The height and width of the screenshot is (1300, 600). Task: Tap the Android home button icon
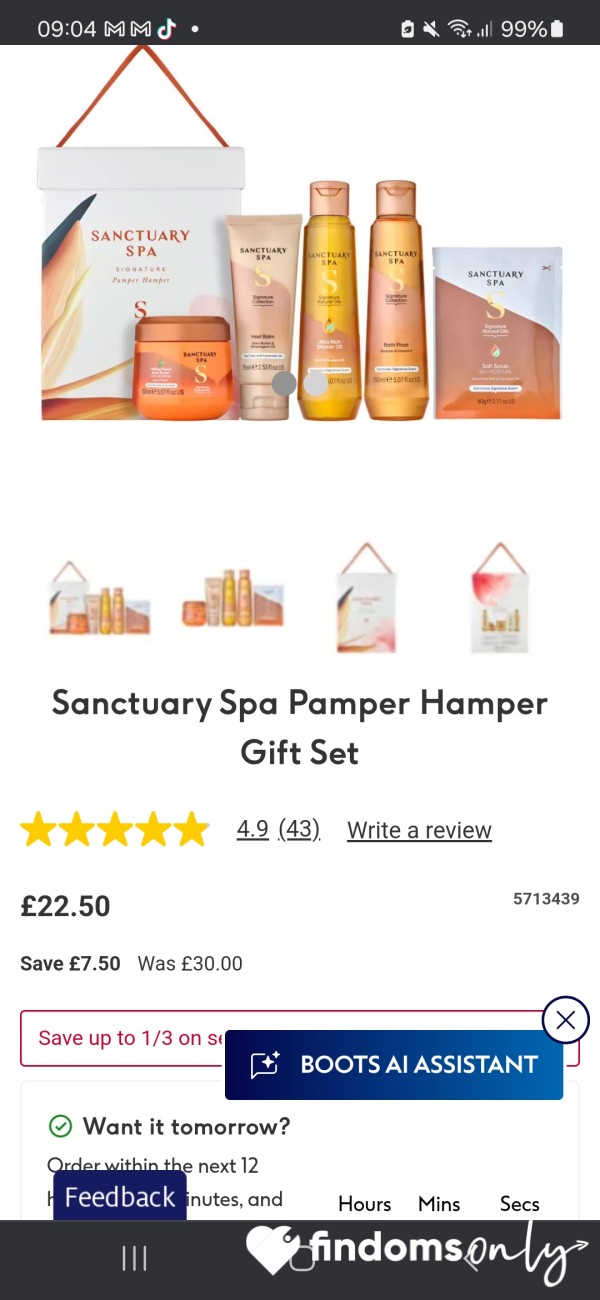pyautogui.click(x=301, y=1258)
